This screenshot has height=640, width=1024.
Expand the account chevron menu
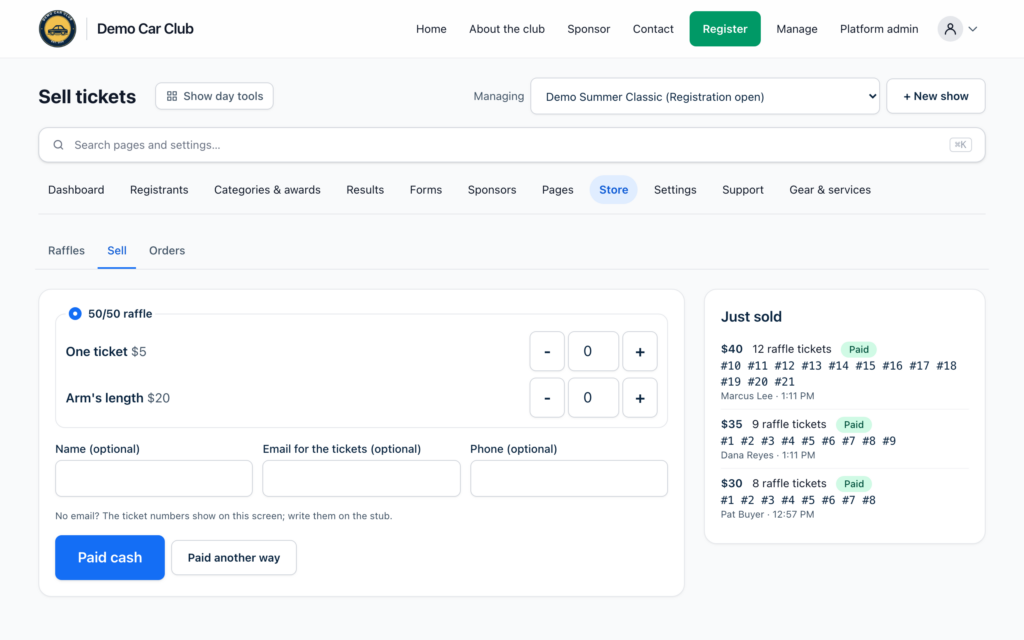point(973,29)
